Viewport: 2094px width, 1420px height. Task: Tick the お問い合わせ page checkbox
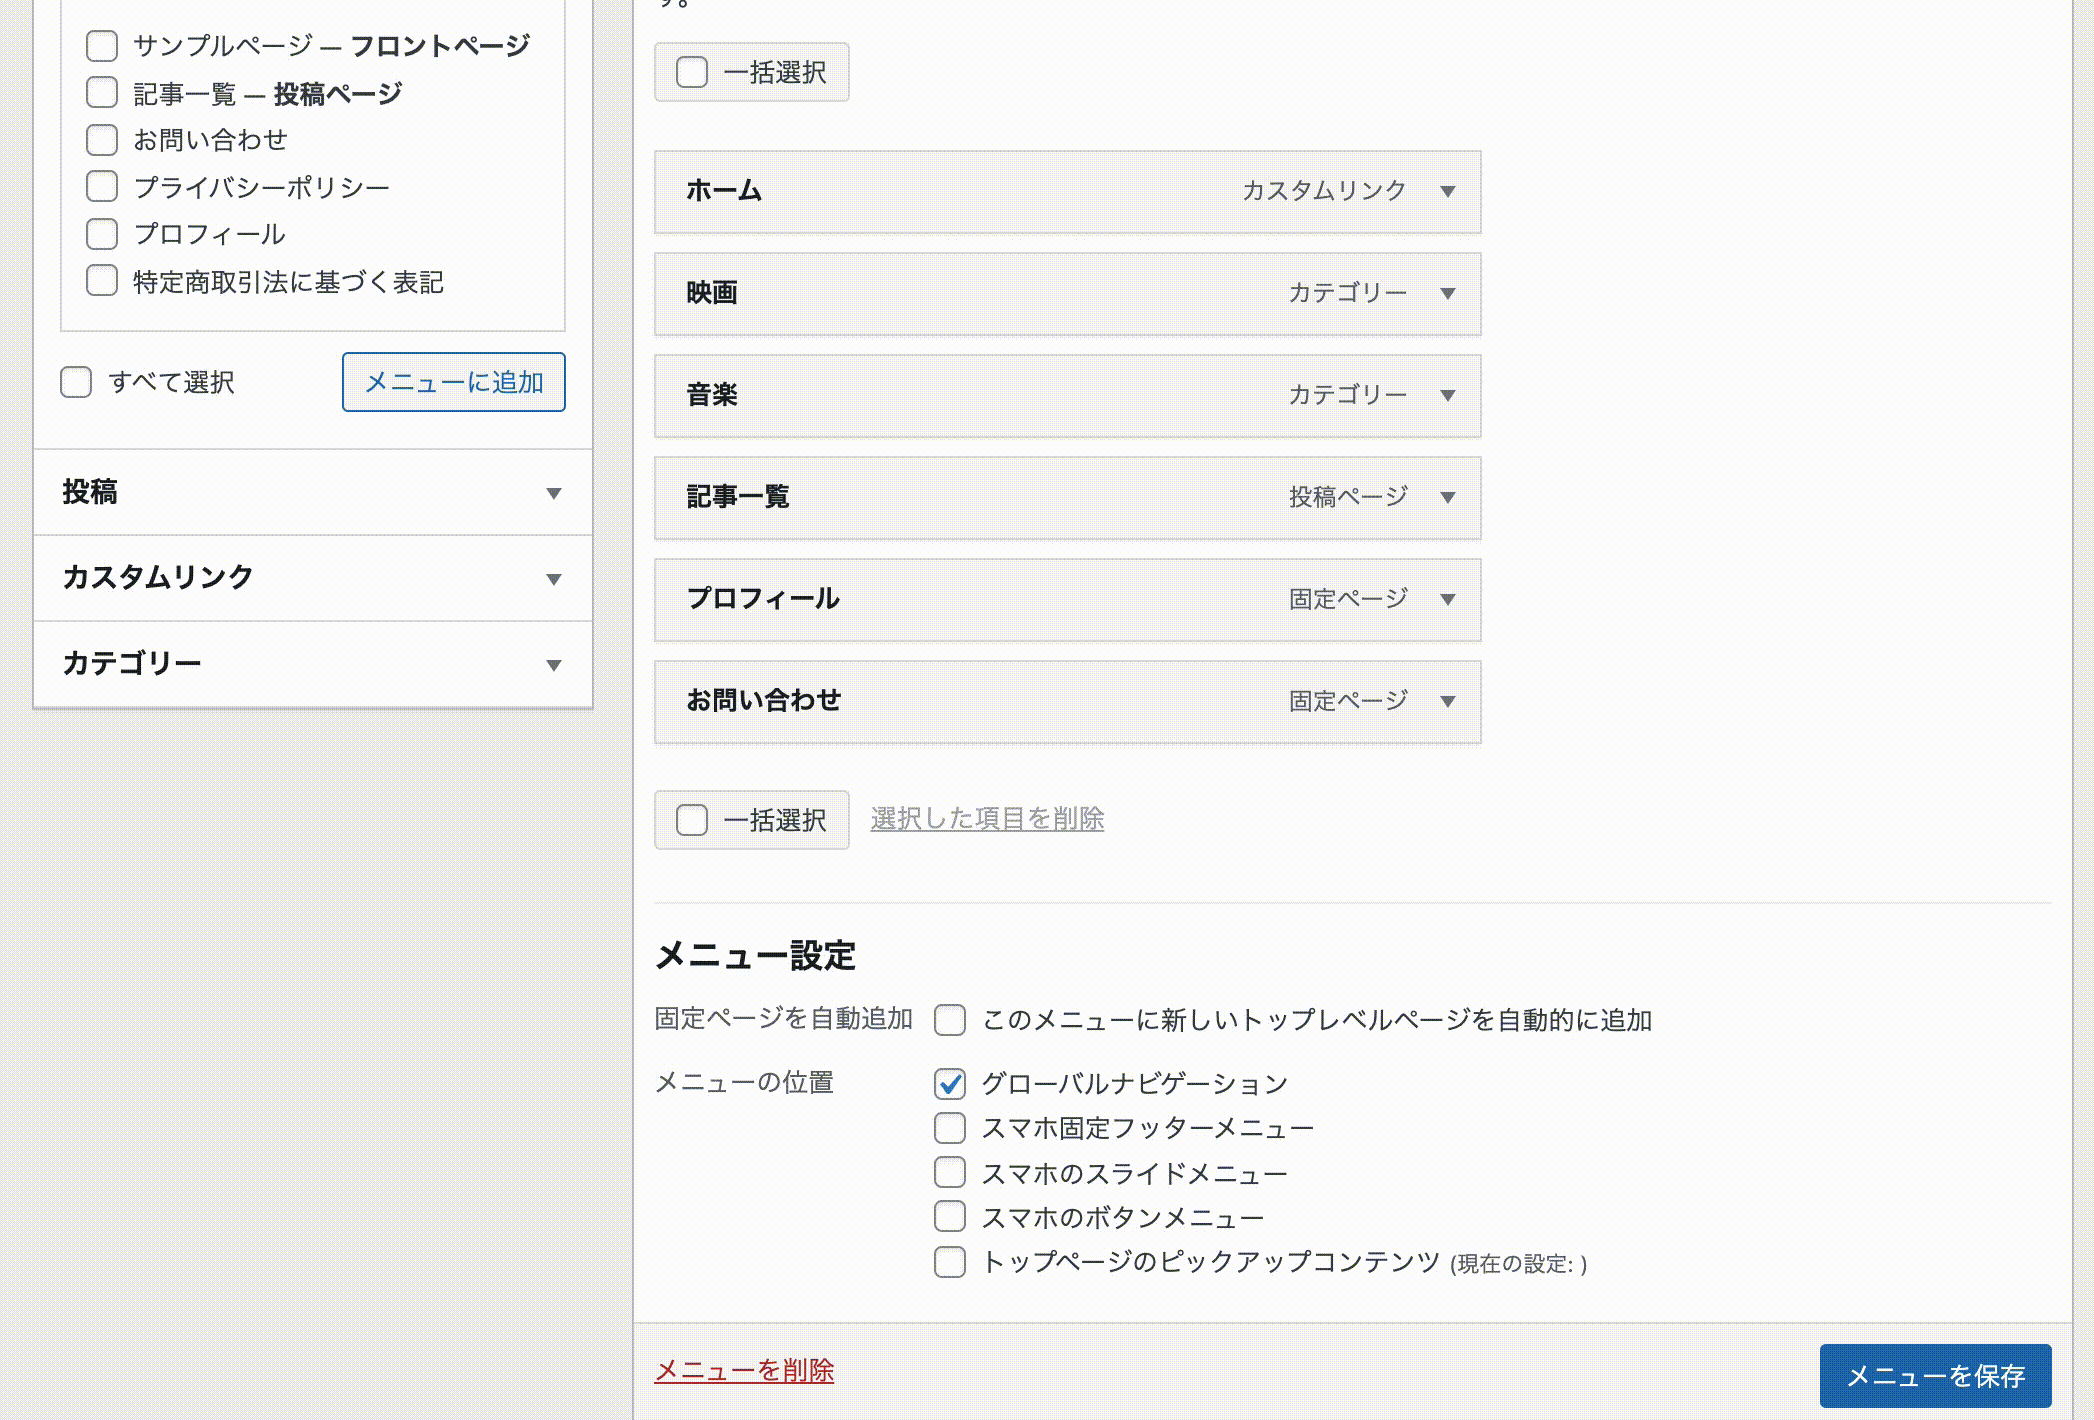click(102, 140)
